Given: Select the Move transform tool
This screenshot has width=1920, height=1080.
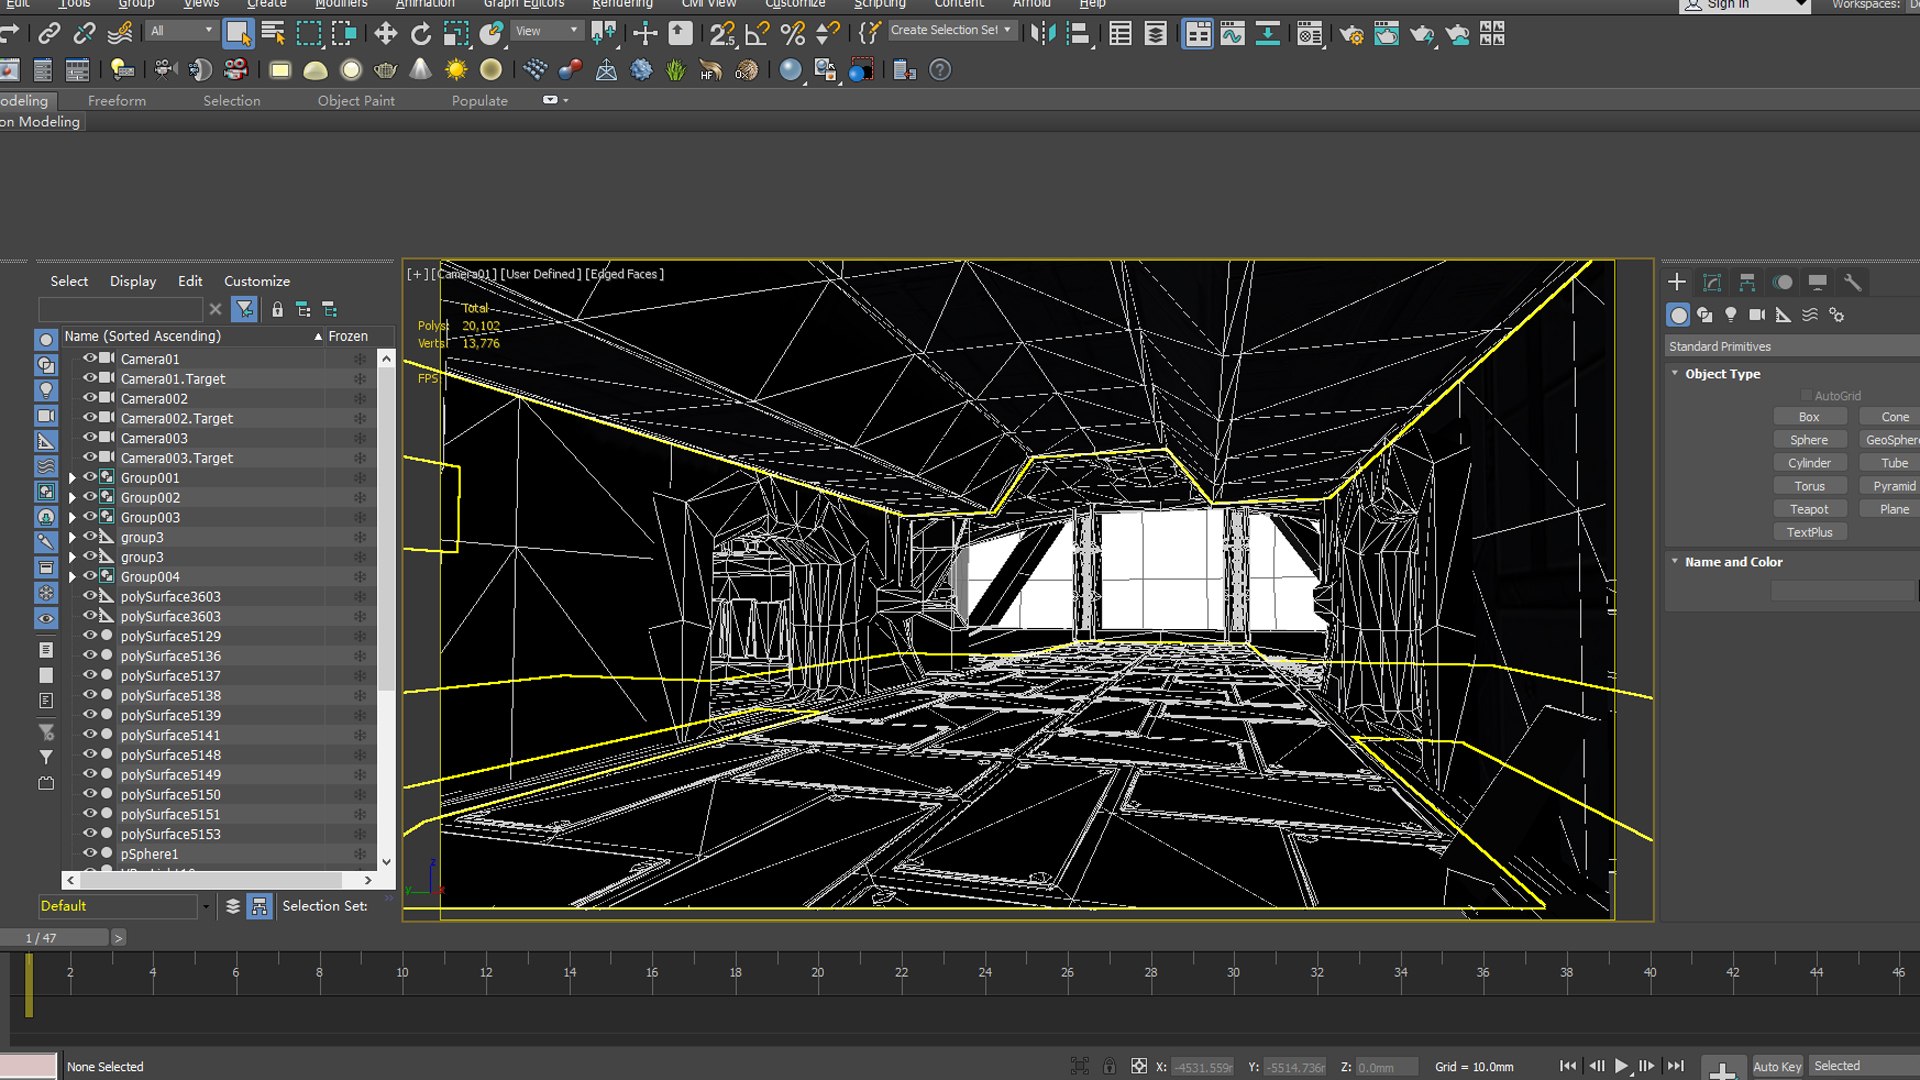Looking at the screenshot, I should pyautogui.click(x=385, y=34).
